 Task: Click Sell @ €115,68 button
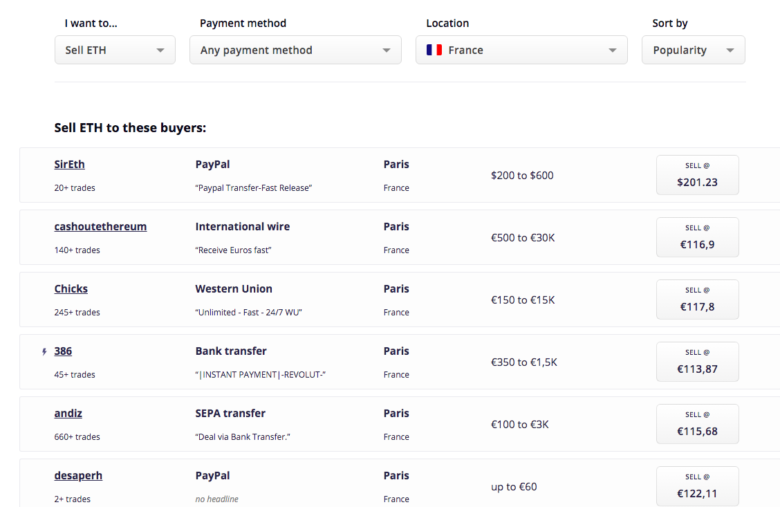pos(697,424)
